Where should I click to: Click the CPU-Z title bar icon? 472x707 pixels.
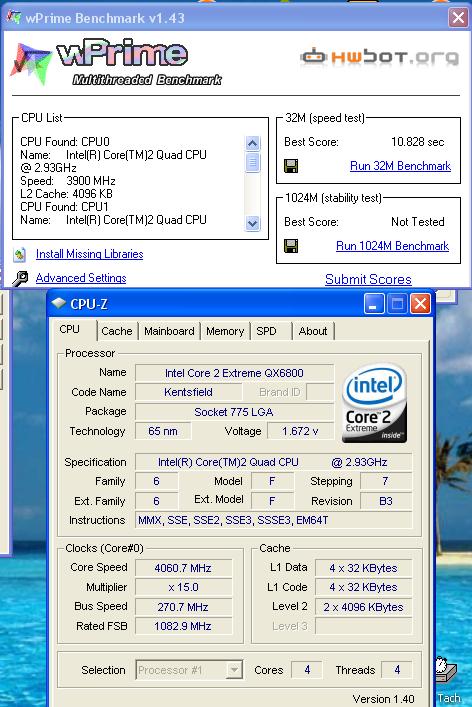(59, 303)
